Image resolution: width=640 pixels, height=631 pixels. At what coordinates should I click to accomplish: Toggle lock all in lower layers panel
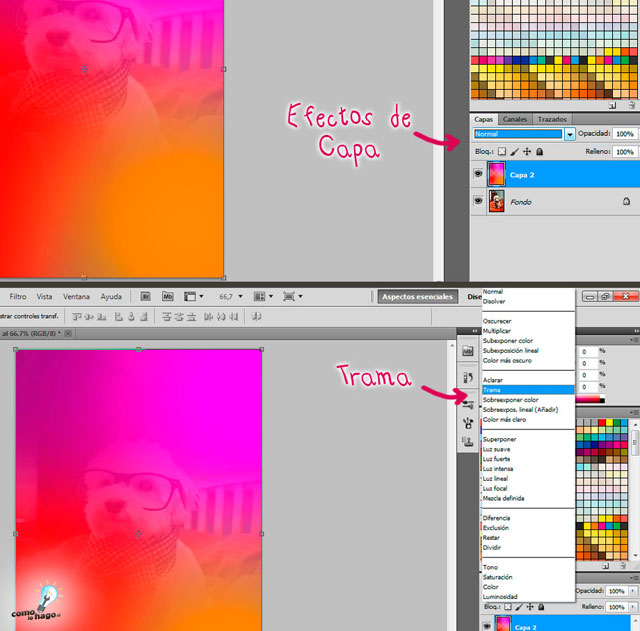tap(541, 607)
